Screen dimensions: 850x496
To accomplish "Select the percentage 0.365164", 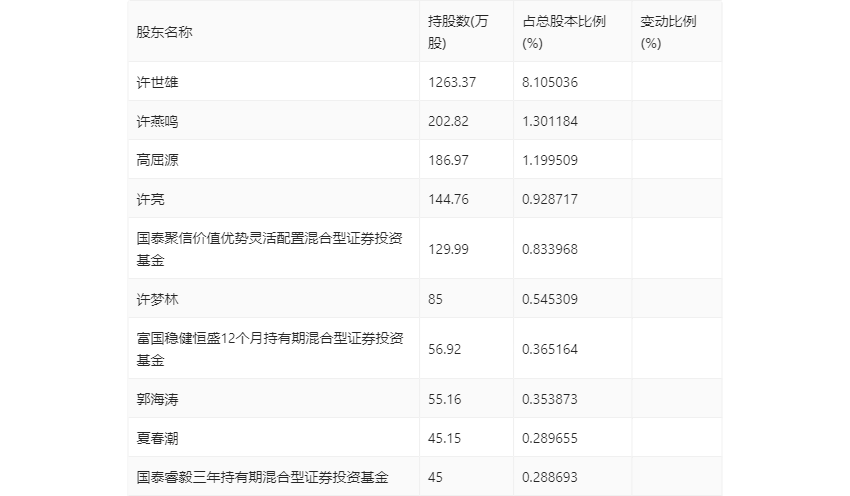I will (550, 349).
